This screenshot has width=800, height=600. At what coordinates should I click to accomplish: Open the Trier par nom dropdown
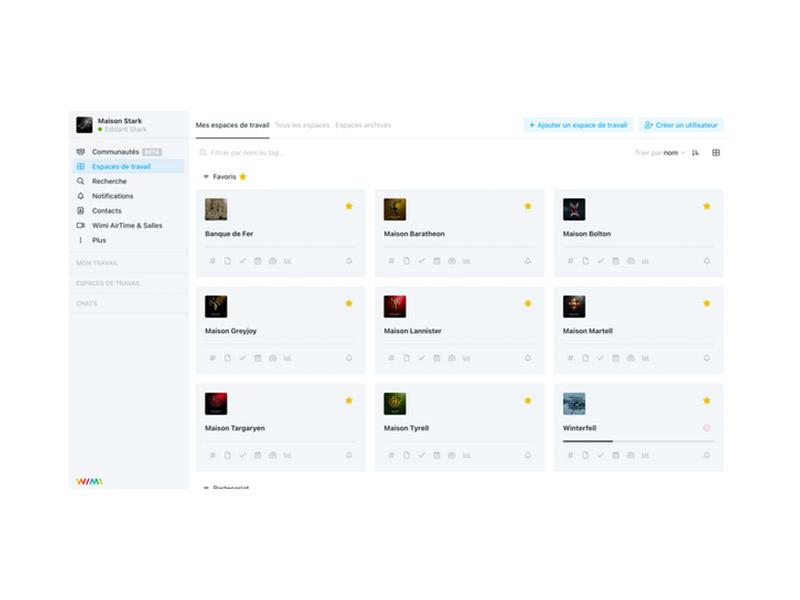(660, 153)
